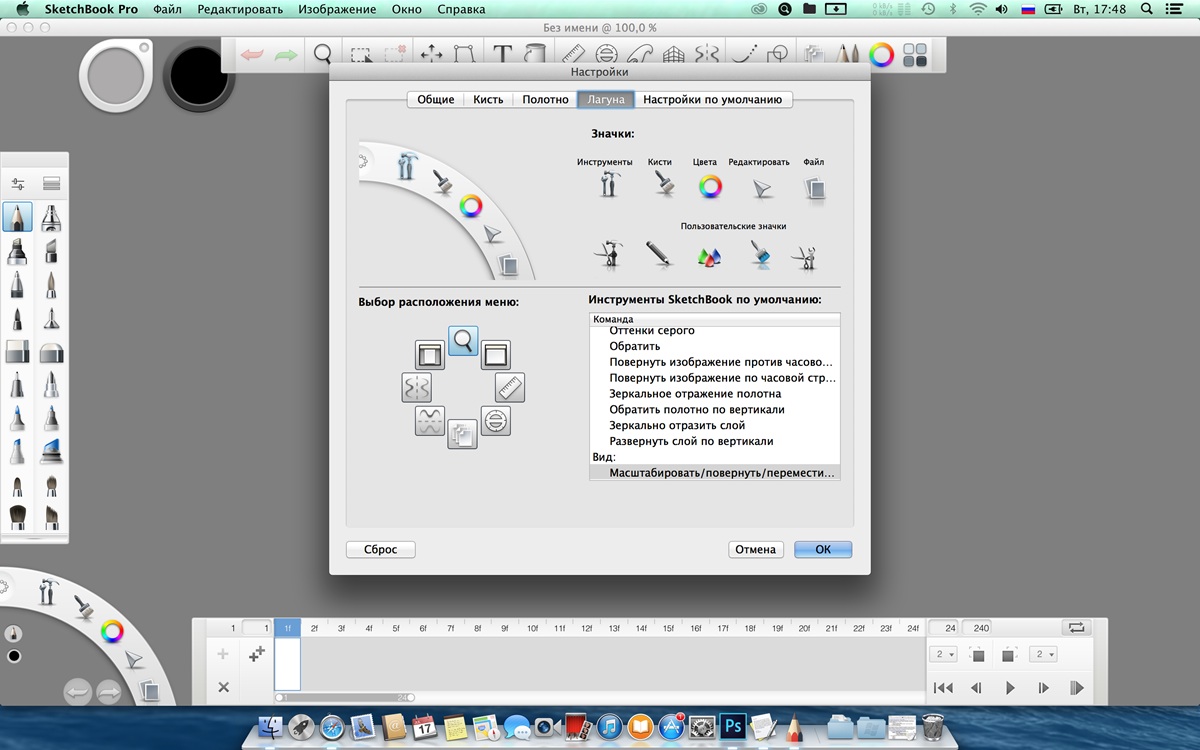Click the black color puck
This screenshot has width=1200, height=750.
coord(198,75)
